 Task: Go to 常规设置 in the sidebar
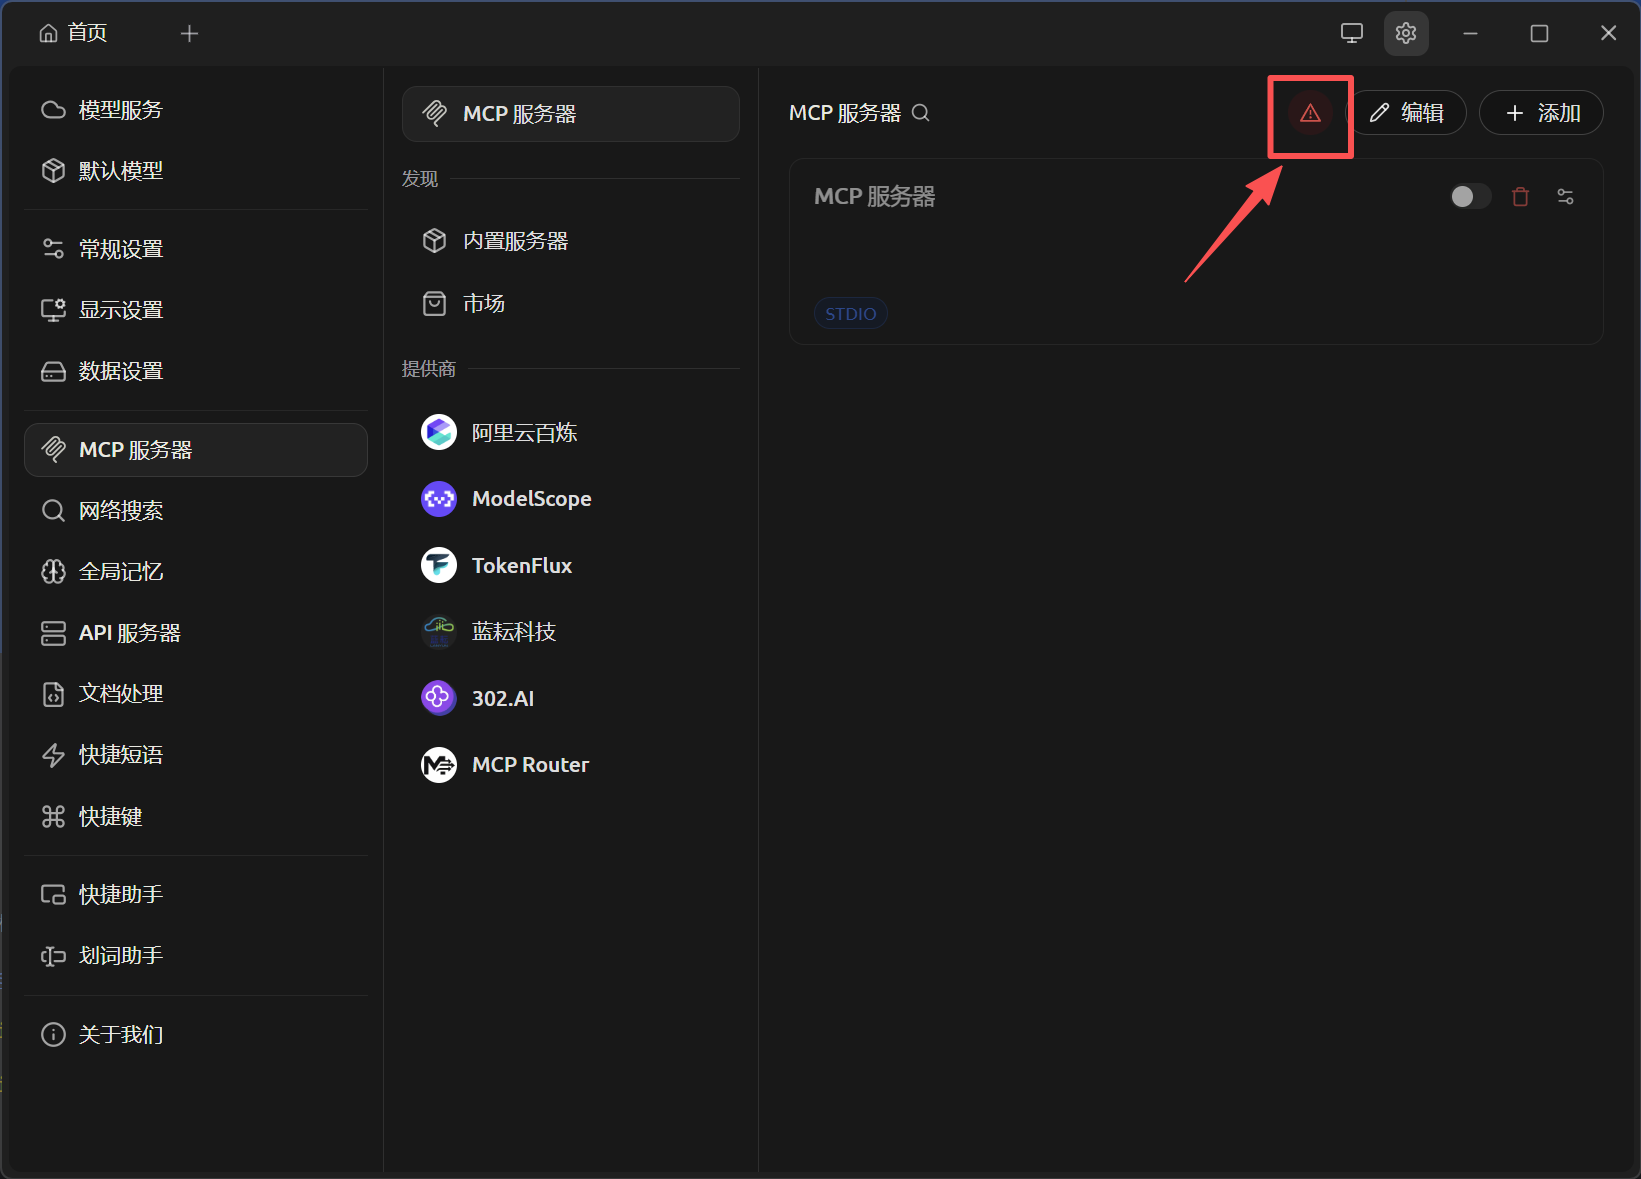[196, 249]
